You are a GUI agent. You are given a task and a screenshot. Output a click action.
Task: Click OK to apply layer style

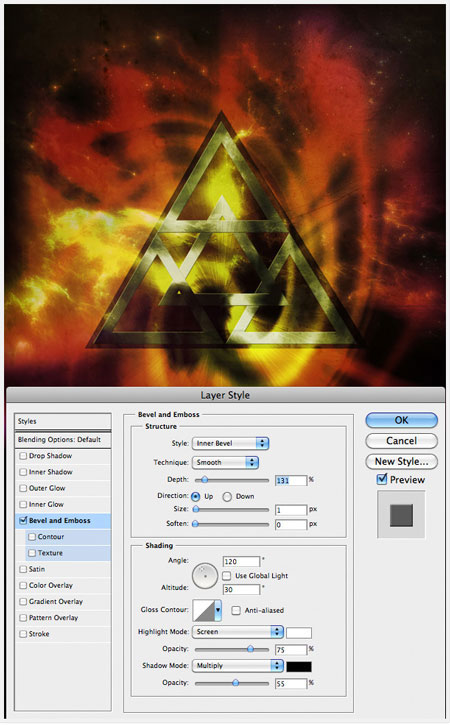pyautogui.click(x=401, y=420)
